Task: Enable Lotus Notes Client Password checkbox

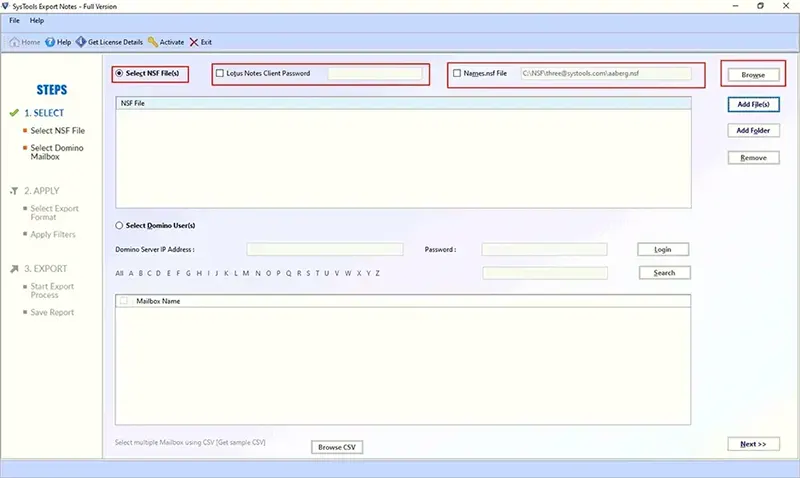Action: (x=219, y=73)
